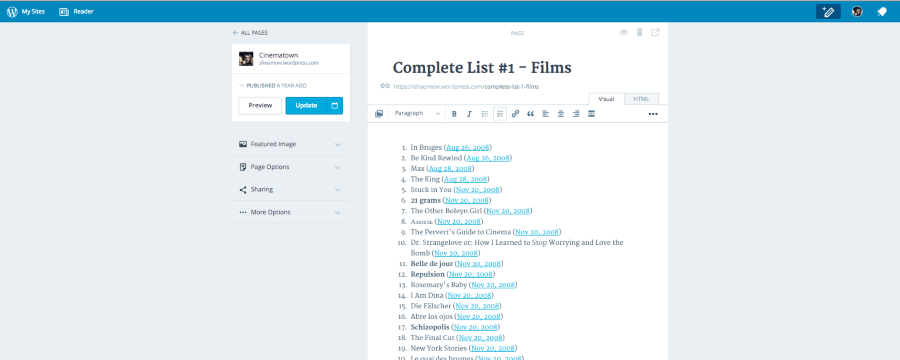The height and width of the screenshot is (360, 900).
Task: Expand the Featured Image section
Action: click(290, 144)
